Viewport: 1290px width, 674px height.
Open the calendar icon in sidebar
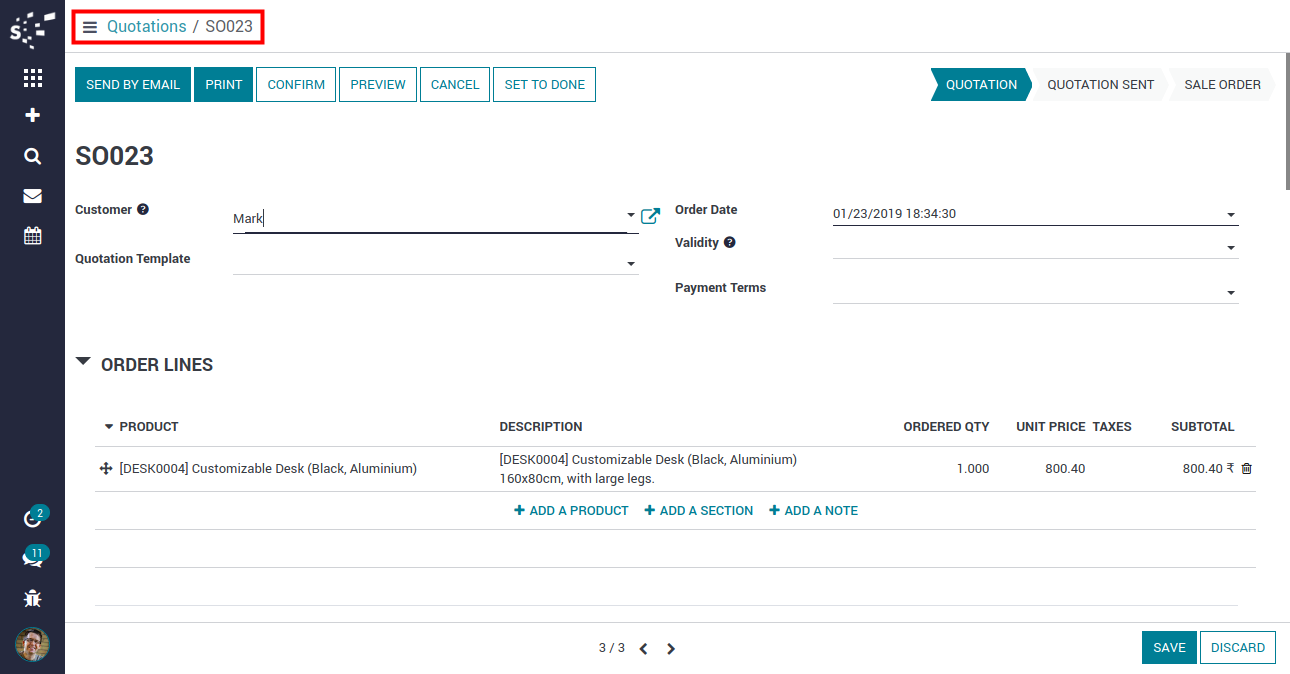tap(32, 236)
